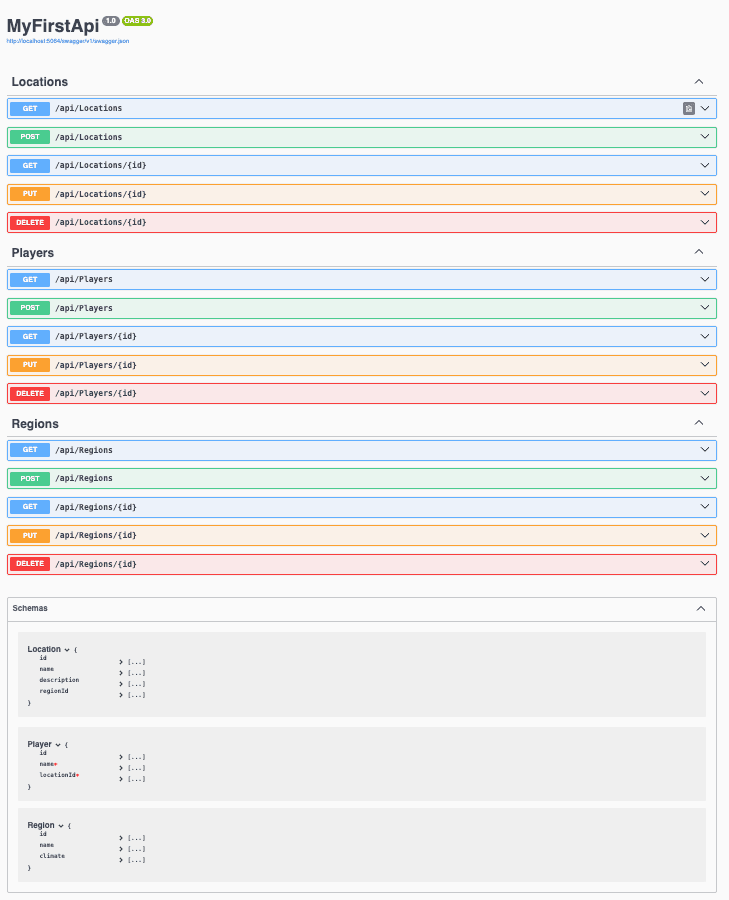Open GET /api/Regions/{id} via its arrow
The width and height of the screenshot is (729, 900).
click(705, 507)
